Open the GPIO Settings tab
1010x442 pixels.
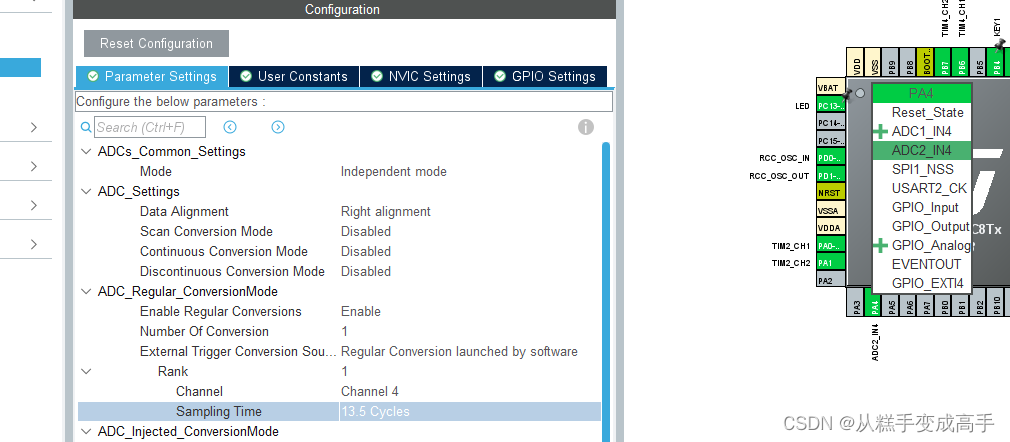tap(545, 77)
